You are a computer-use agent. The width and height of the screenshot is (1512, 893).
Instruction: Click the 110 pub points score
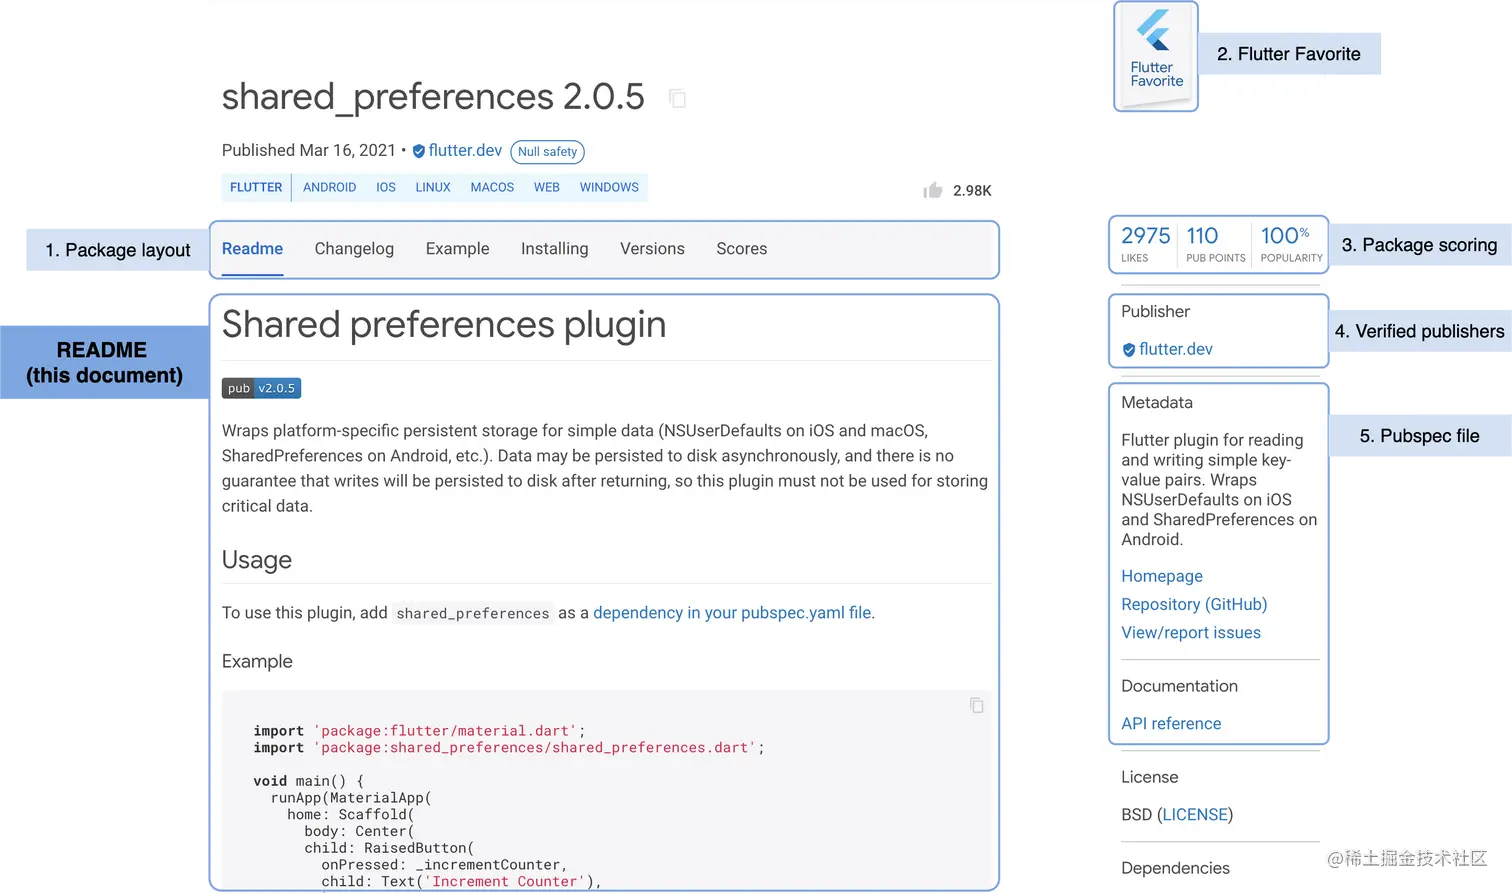coord(1215,244)
